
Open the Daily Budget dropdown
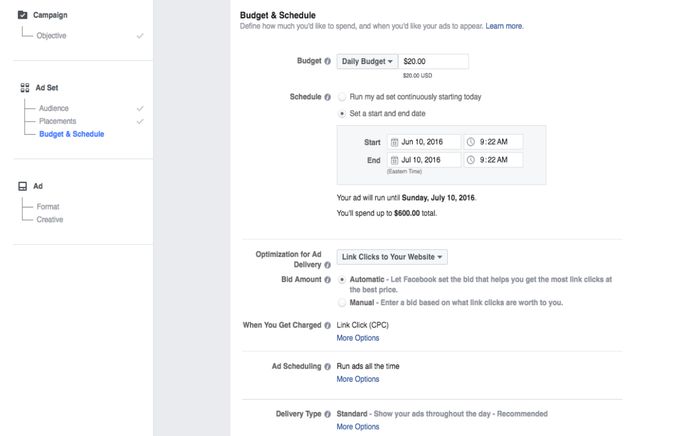click(x=366, y=62)
